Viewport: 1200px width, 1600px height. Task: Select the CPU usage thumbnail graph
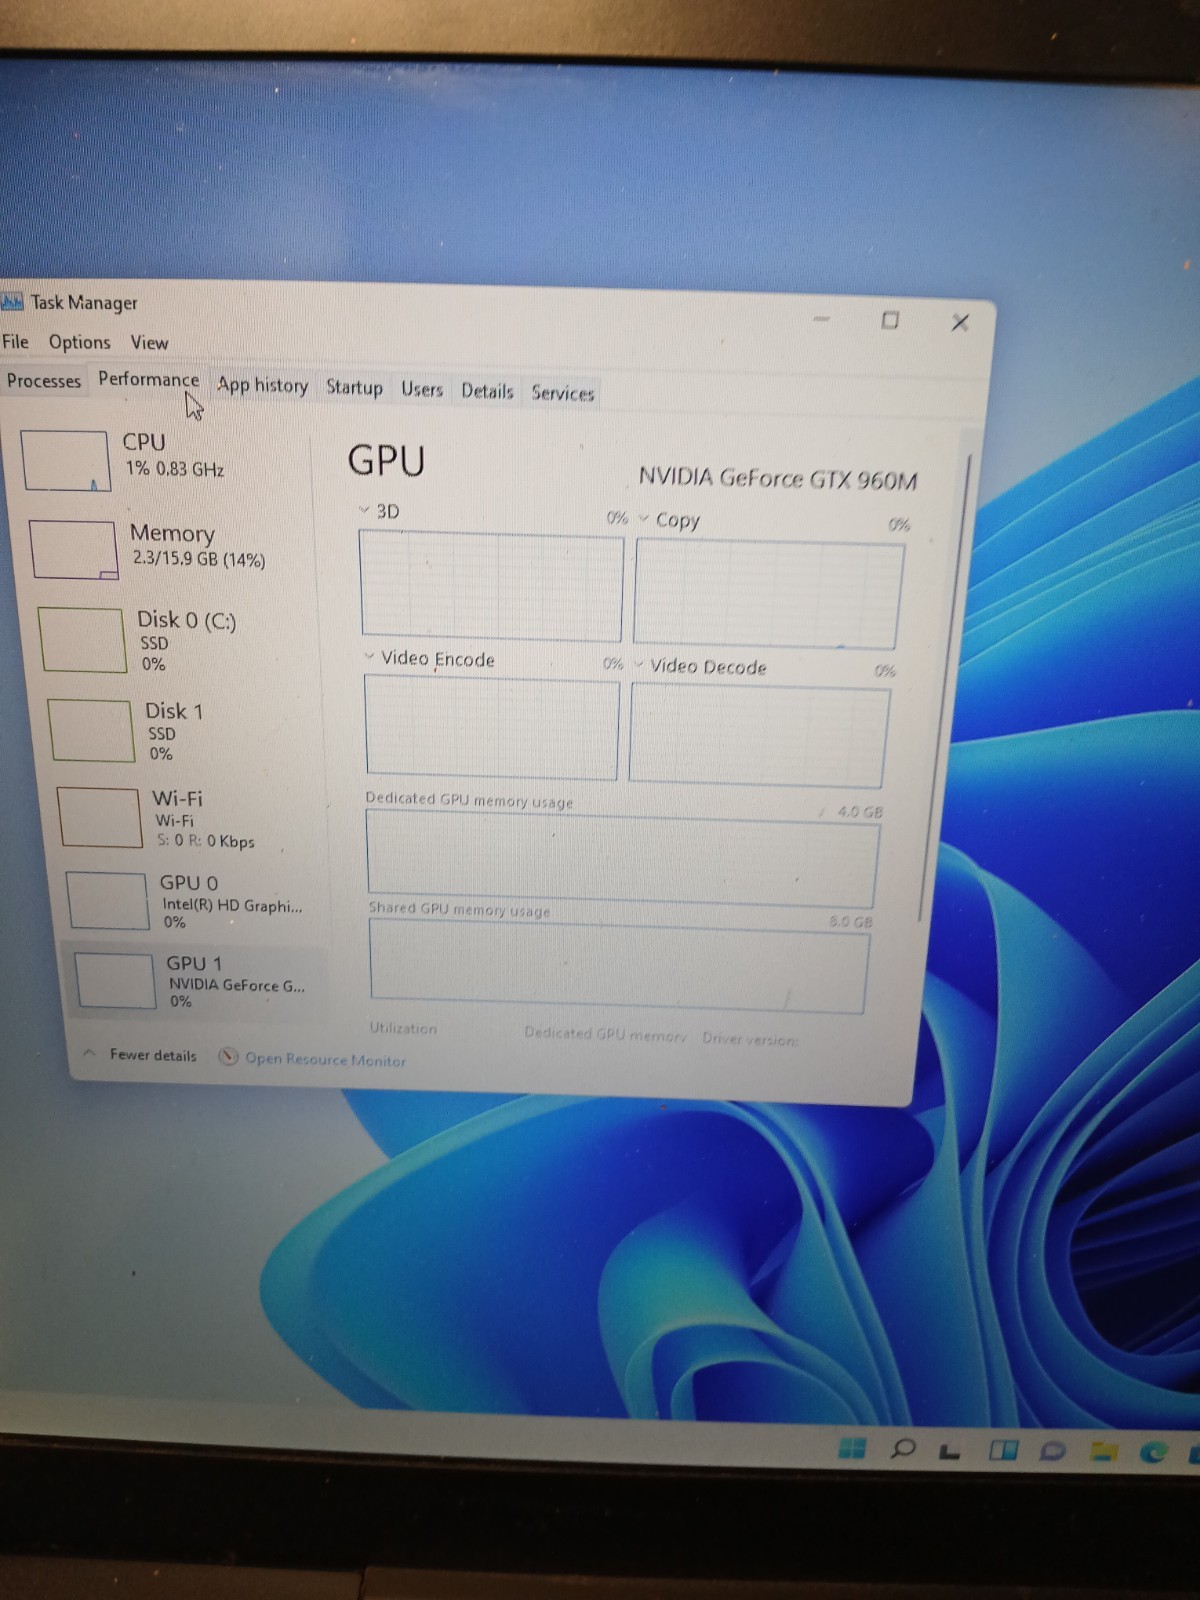pyautogui.click(x=65, y=460)
